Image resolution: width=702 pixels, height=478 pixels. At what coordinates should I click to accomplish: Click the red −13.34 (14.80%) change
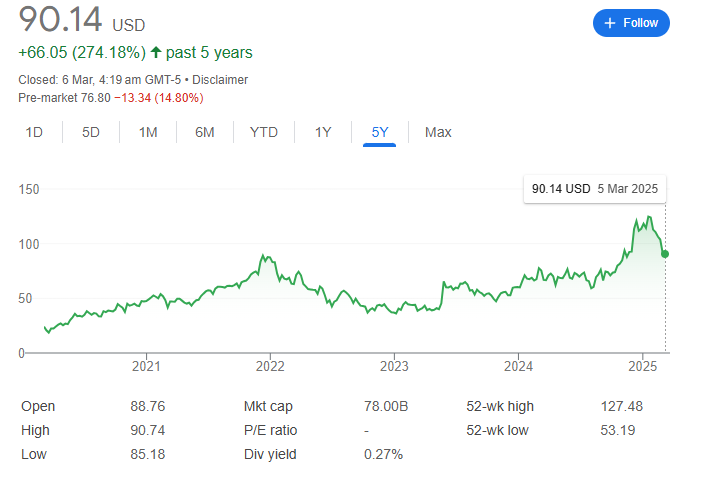(159, 98)
